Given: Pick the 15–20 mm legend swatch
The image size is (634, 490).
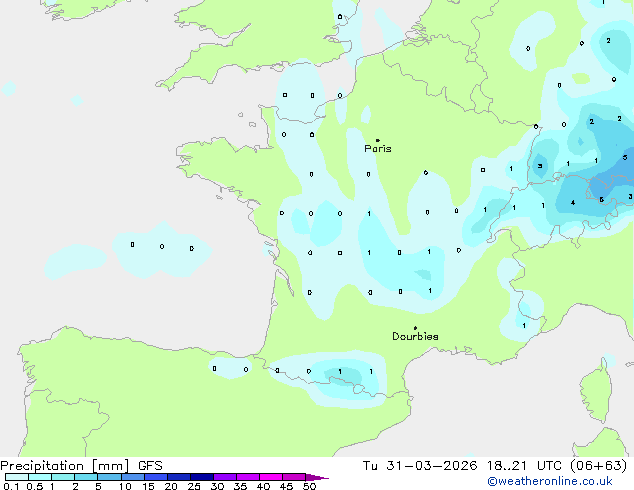Looking at the screenshot, I should 155,477.
